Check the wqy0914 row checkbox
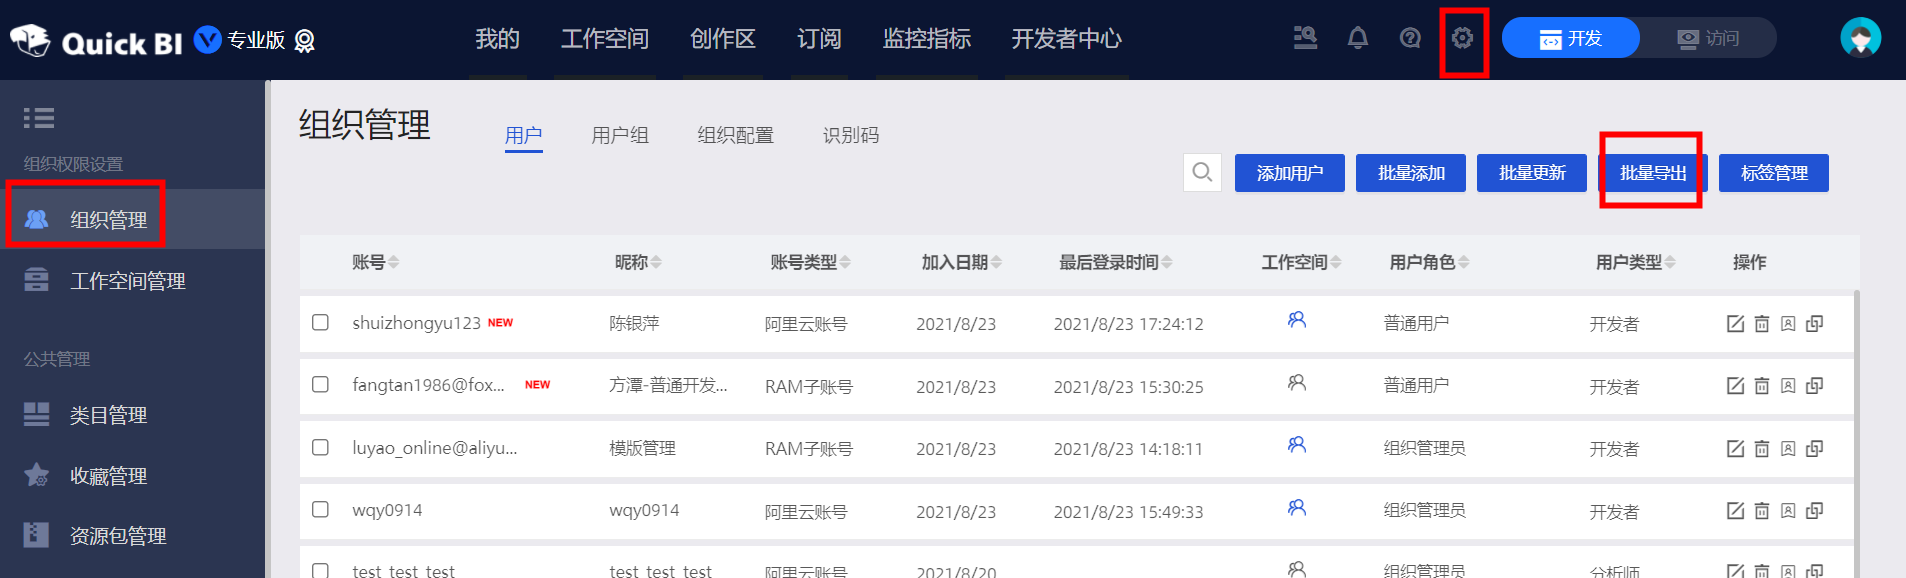 [x=320, y=510]
